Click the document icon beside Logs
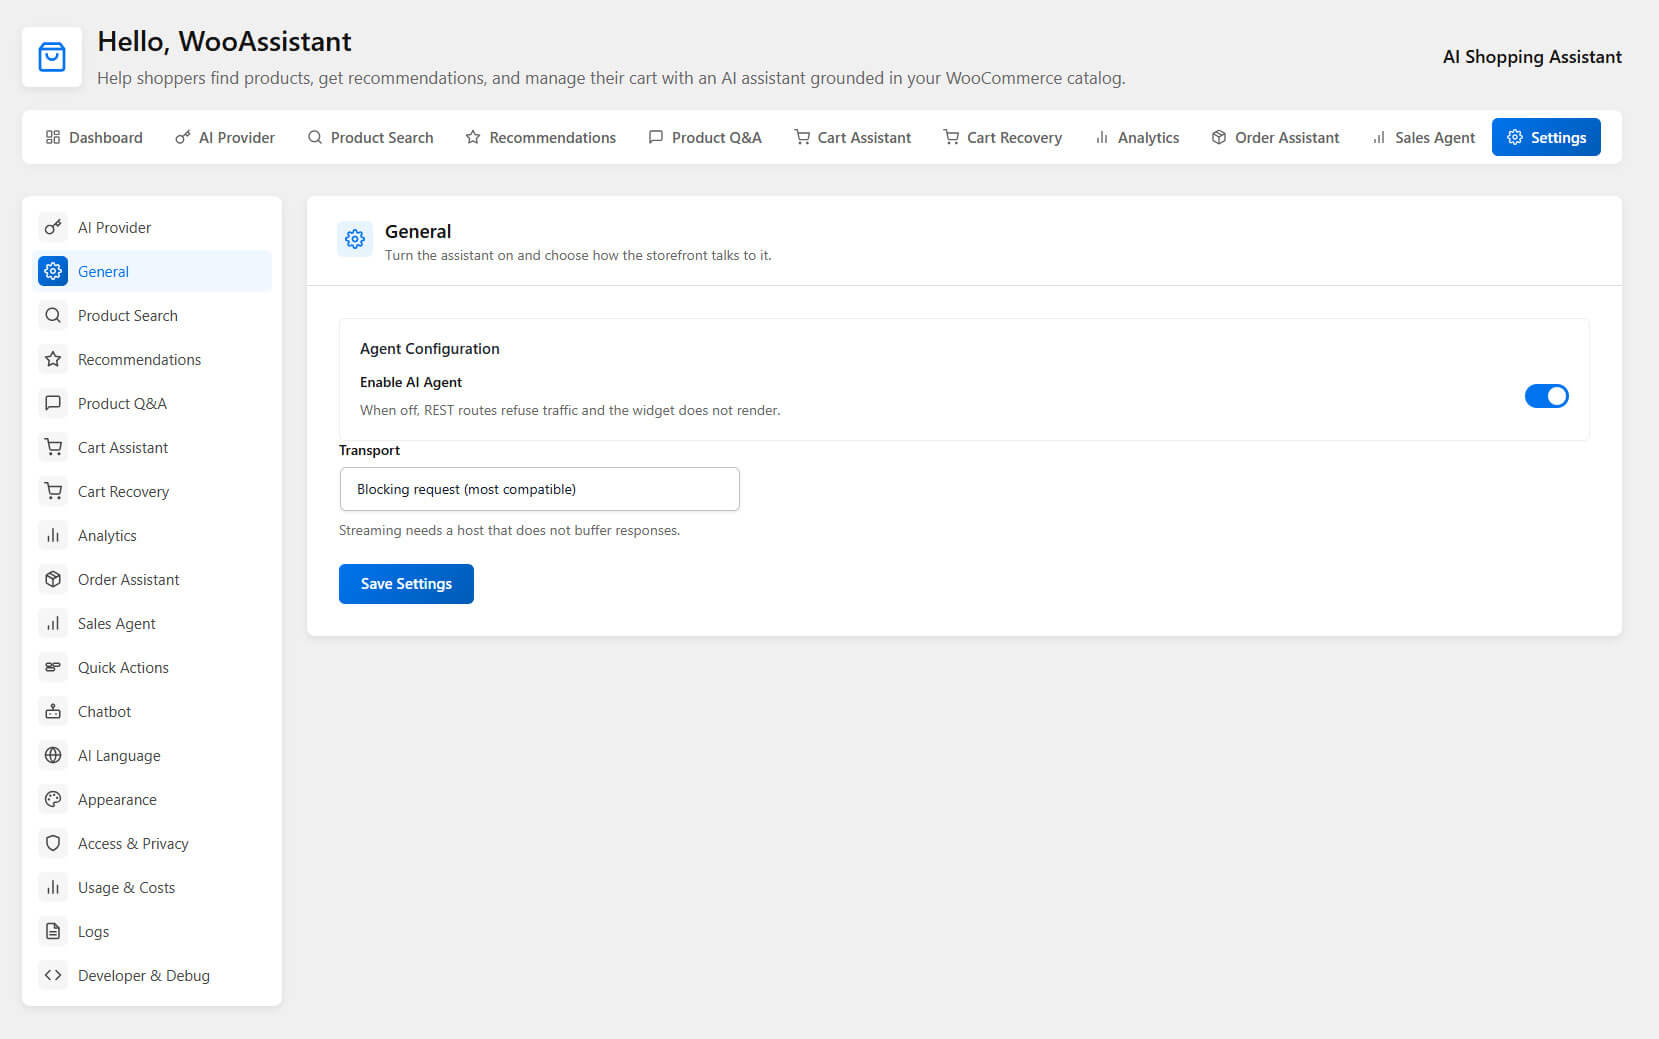 tap(53, 931)
